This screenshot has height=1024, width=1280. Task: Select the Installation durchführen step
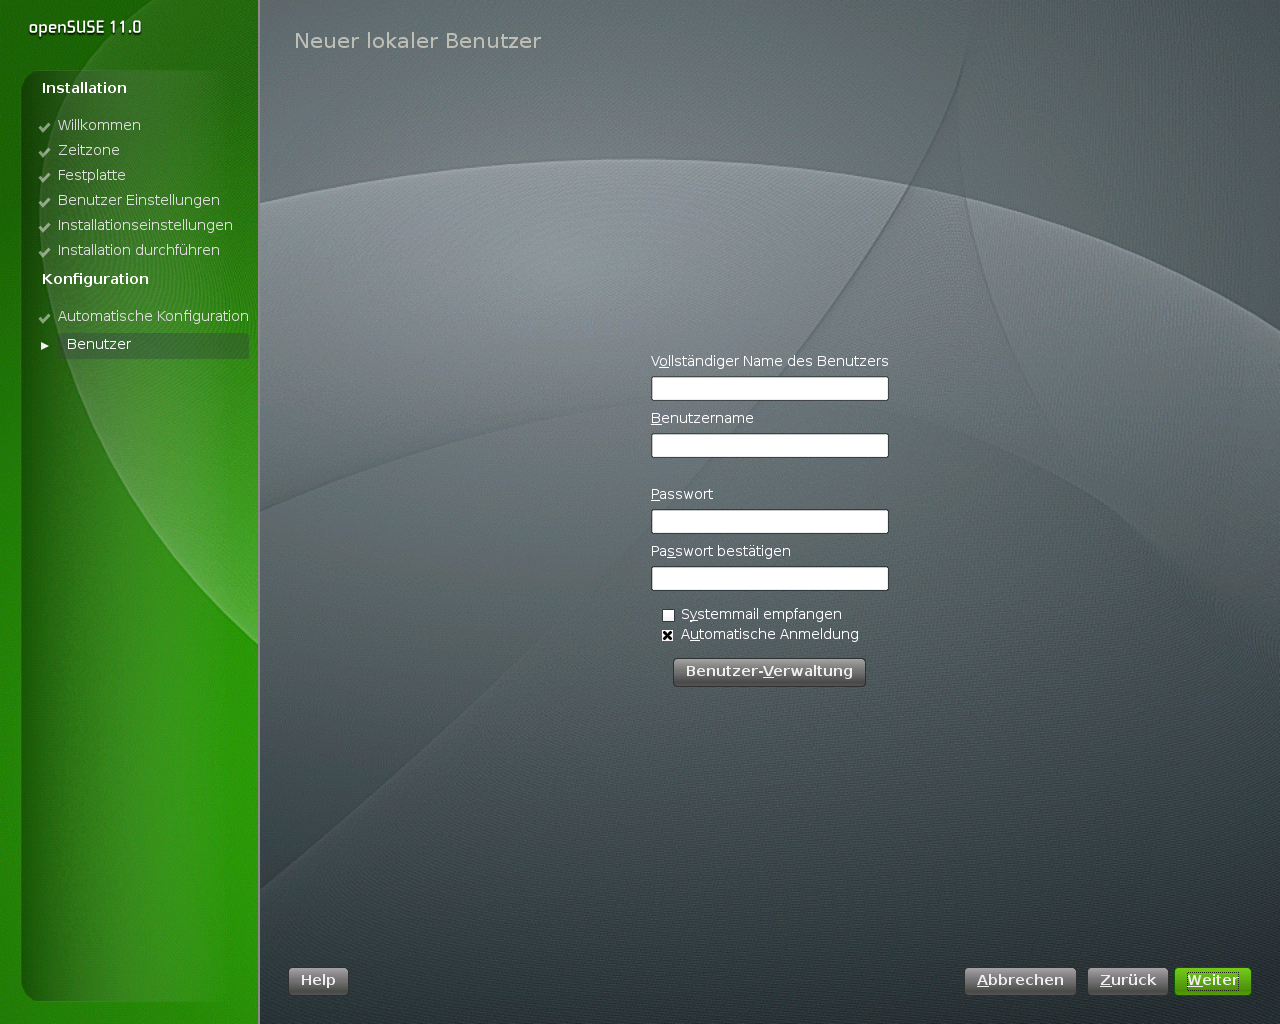coord(139,250)
